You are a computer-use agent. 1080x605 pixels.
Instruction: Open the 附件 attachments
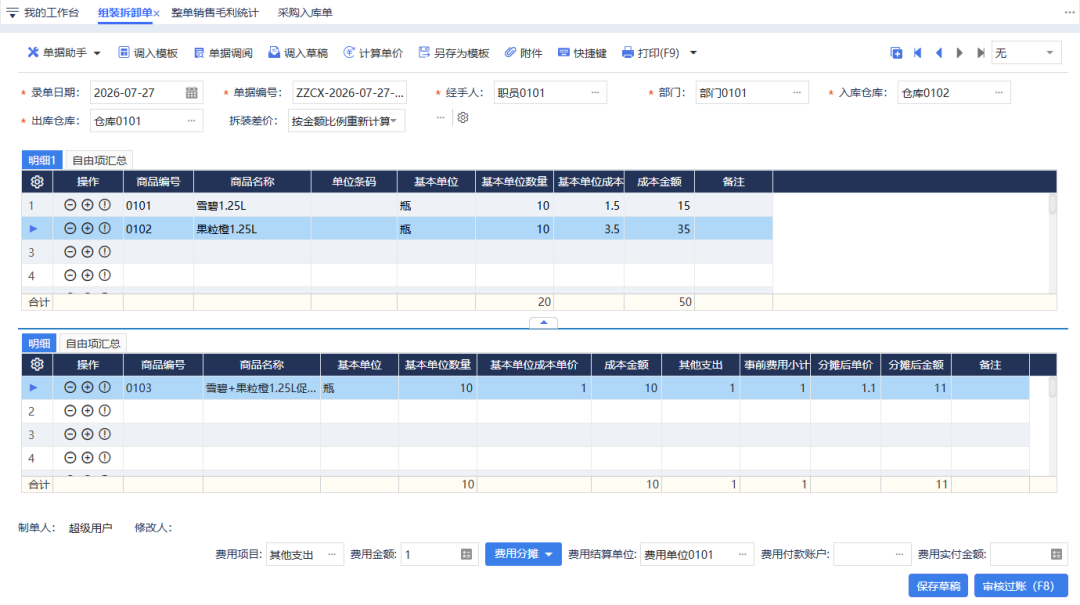tap(523, 53)
